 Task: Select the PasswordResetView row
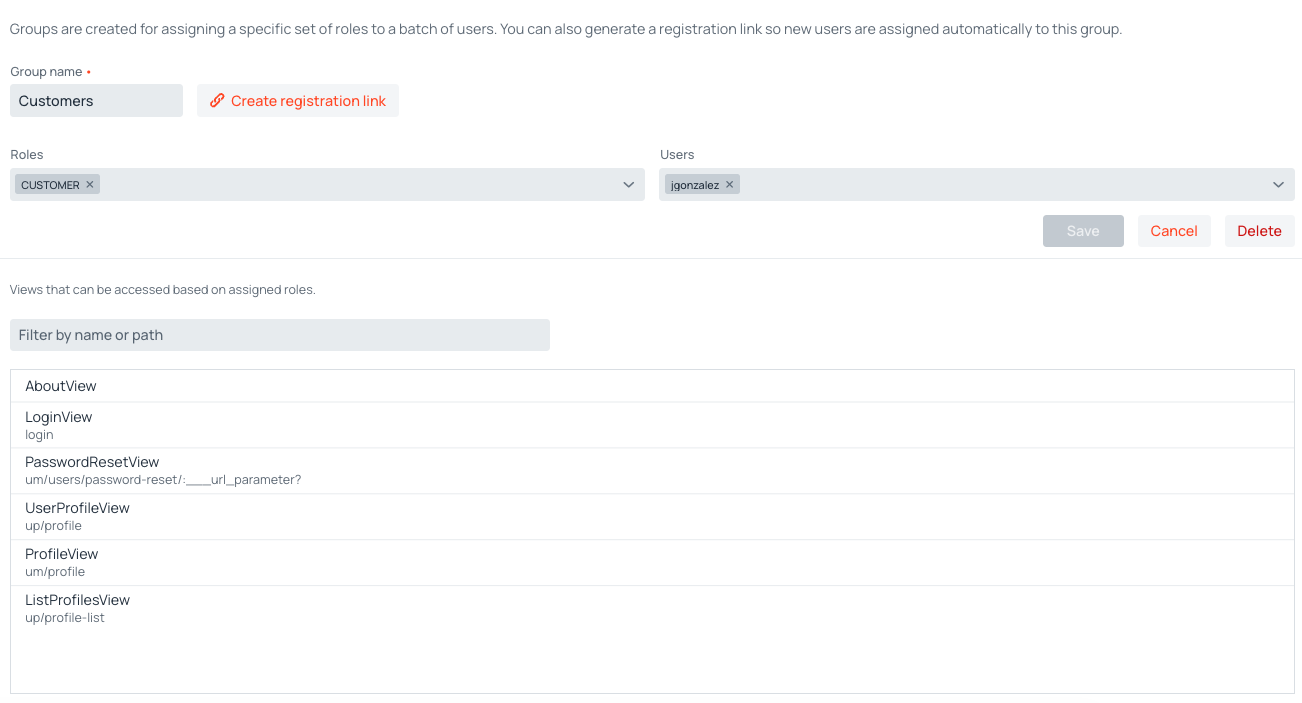pos(652,471)
